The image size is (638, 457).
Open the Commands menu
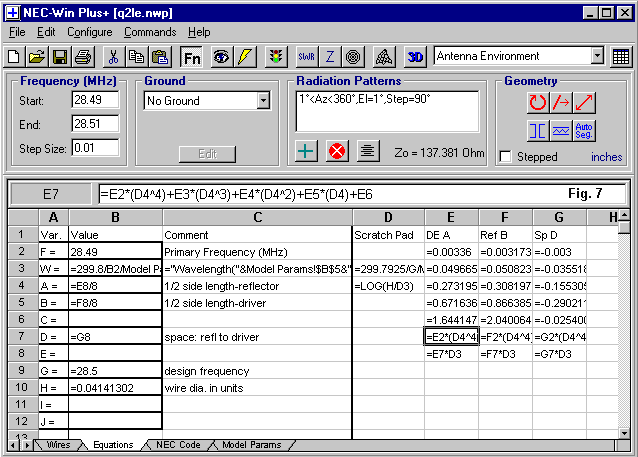[150, 32]
